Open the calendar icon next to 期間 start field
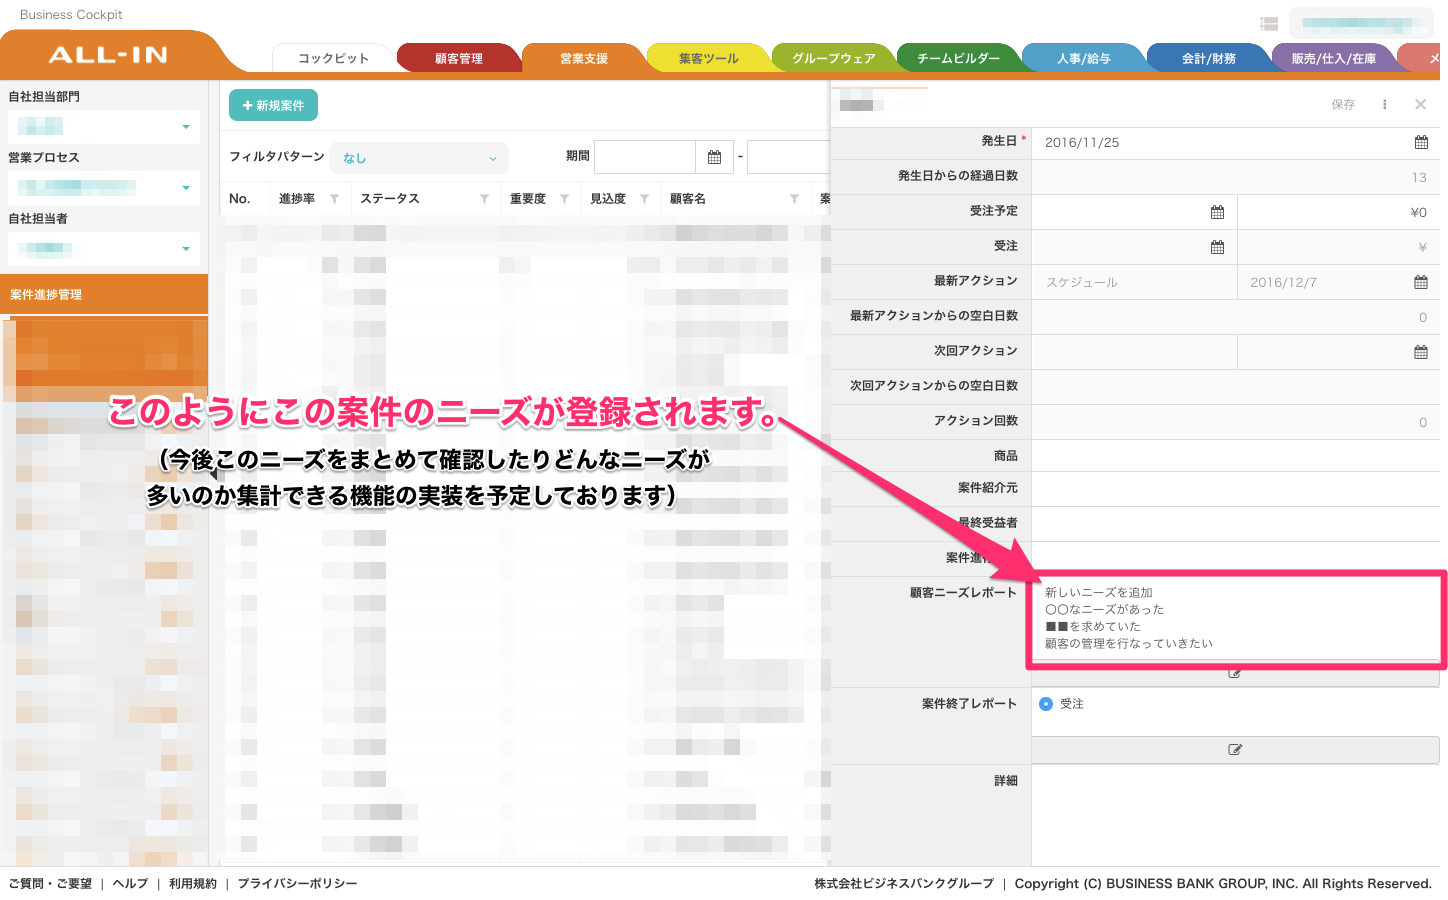The height and width of the screenshot is (900, 1448). coord(714,157)
